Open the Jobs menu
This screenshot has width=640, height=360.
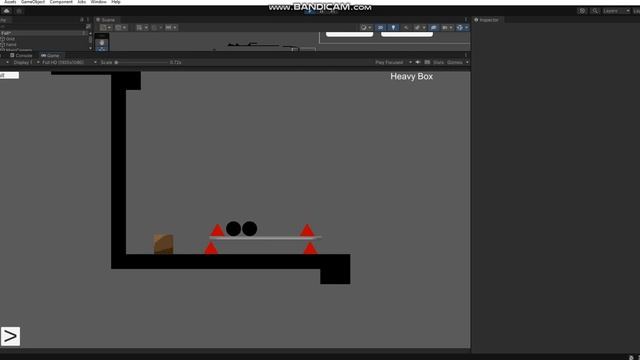tap(82, 2)
